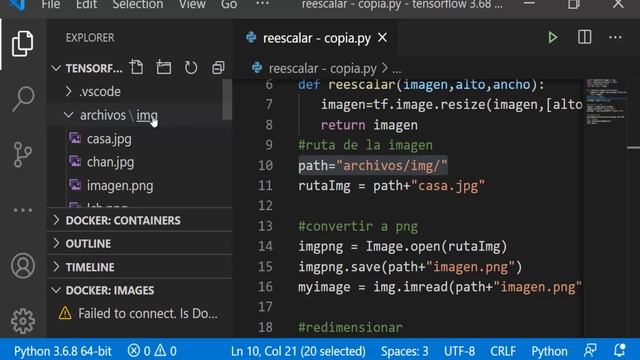Click the Docker warning triangle icon
This screenshot has width=640, height=360.
(x=65, y=313)
